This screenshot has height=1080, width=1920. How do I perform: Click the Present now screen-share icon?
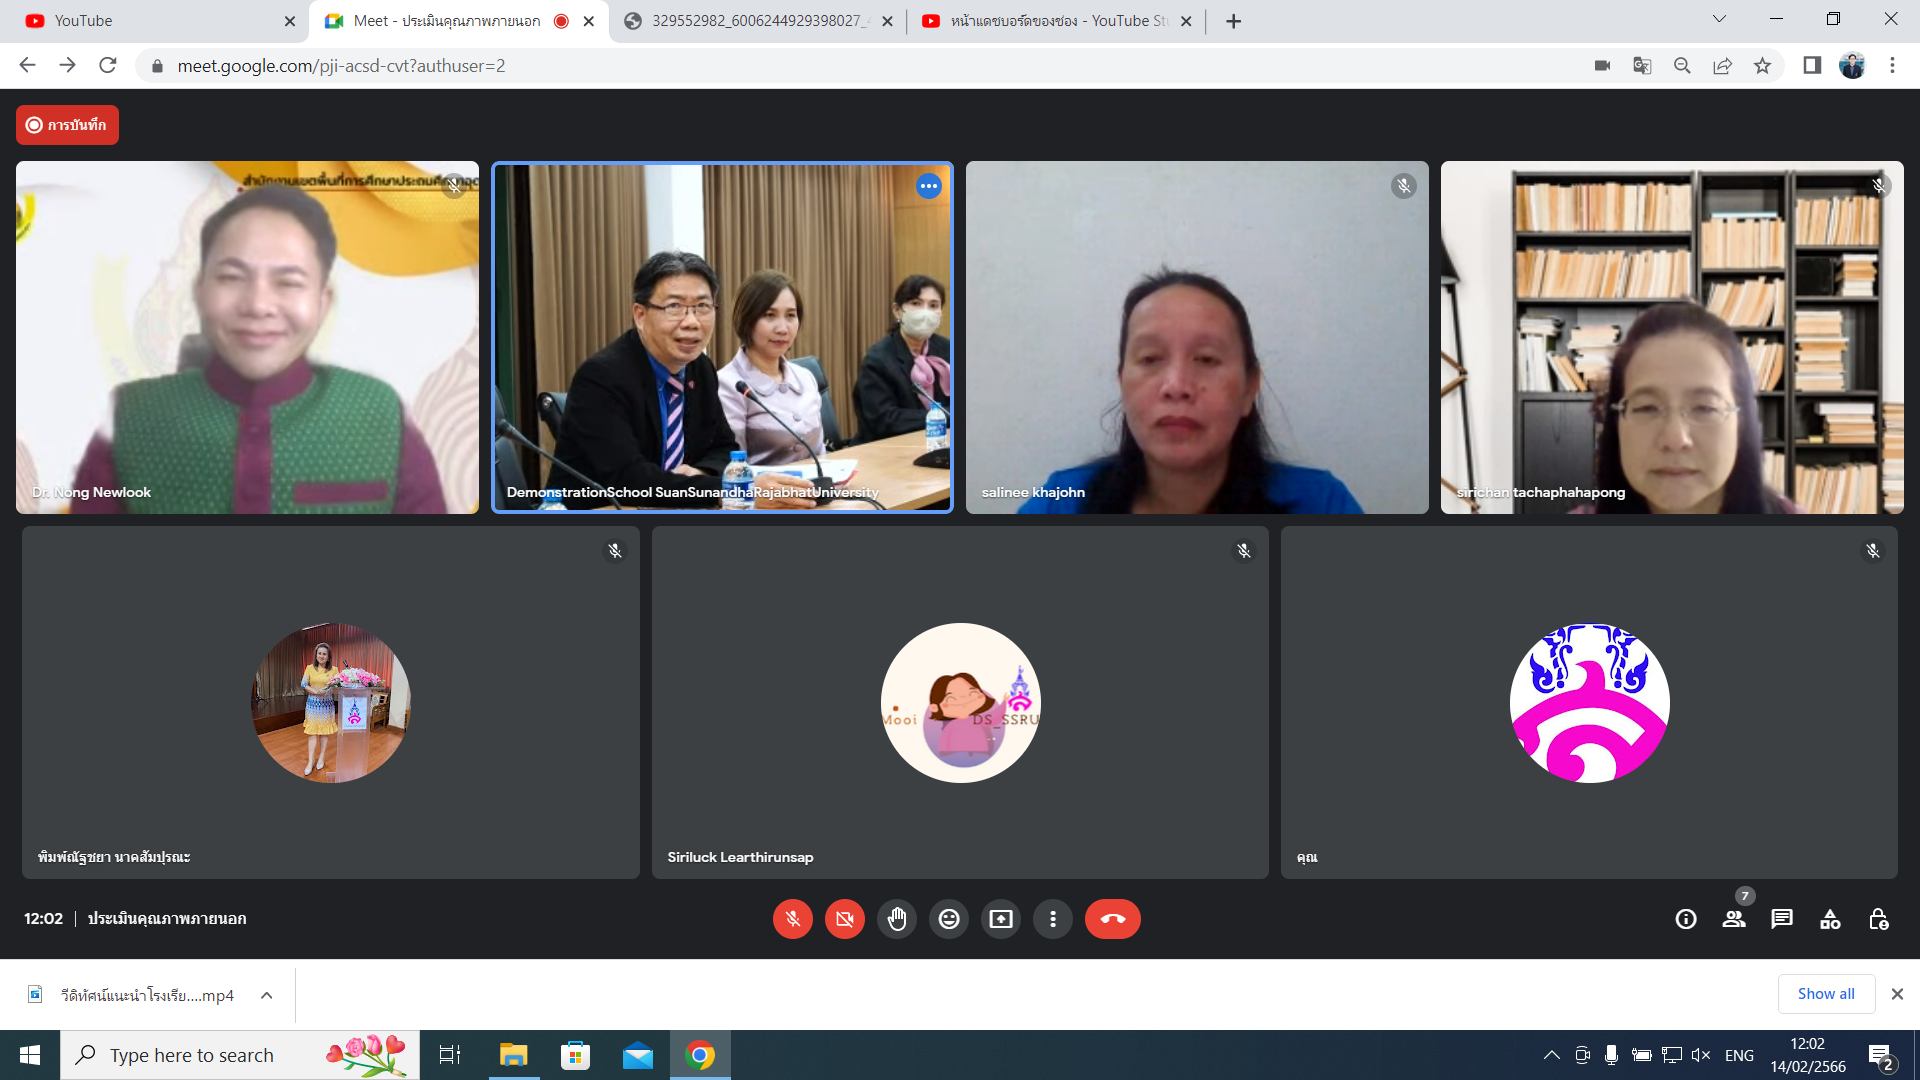(1001, 919)
